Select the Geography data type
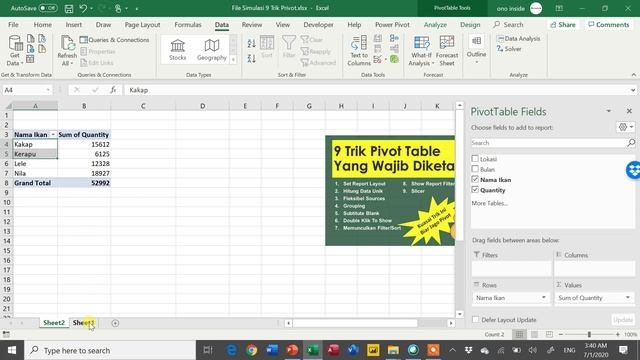The width and height of the screenshot is (640, 360). pyautogui.click(x=211, y=50)
